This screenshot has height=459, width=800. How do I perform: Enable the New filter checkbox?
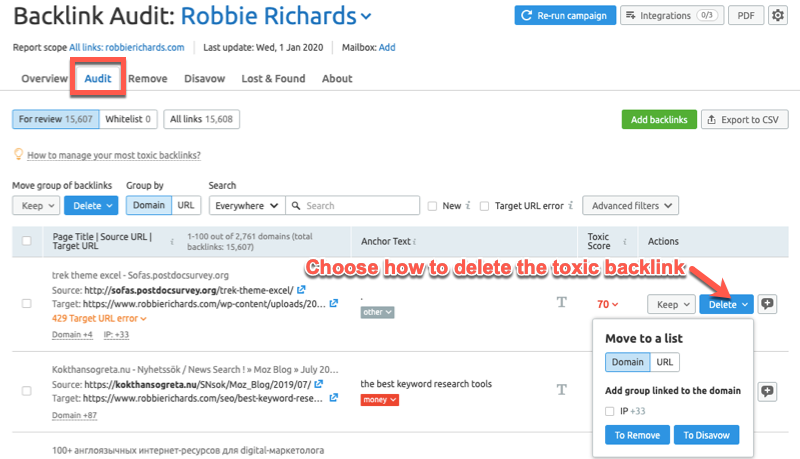(432, 206)
